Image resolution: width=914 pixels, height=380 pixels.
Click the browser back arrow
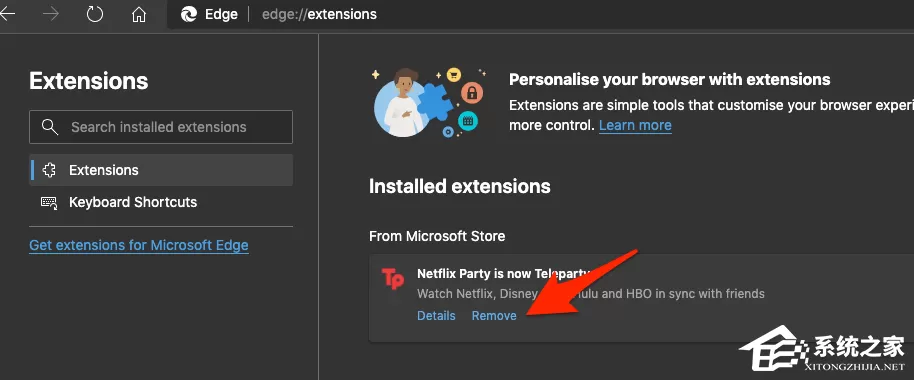coord(7,14)
